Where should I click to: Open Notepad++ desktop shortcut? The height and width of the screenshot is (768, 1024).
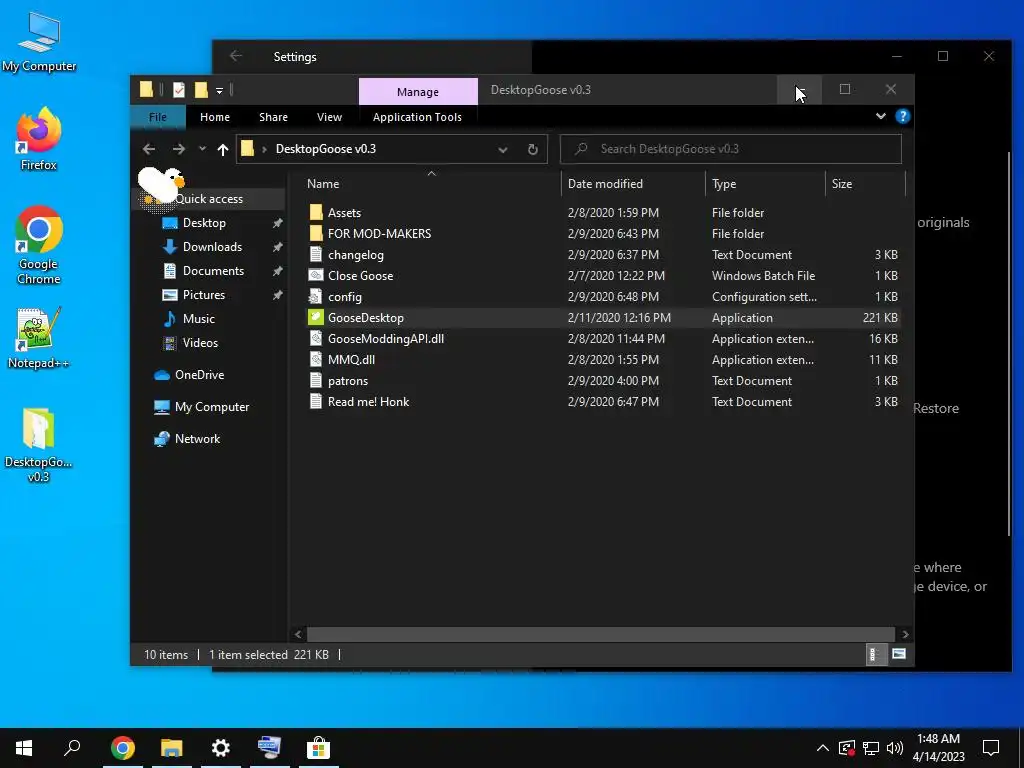point(39,338)
